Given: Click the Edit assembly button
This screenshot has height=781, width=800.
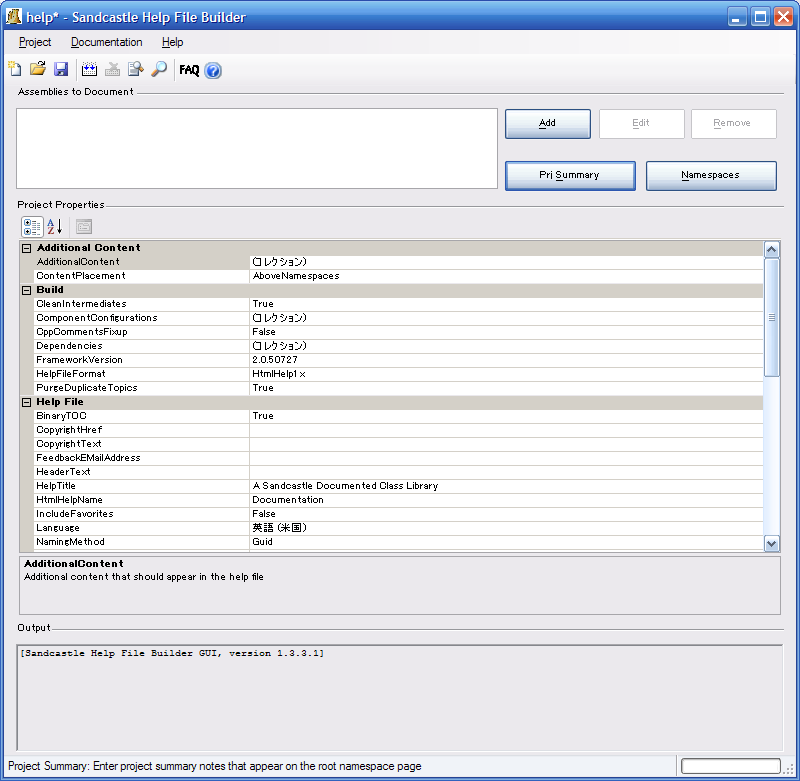Looking at the screenshot, I should click(x=641, y=123).
